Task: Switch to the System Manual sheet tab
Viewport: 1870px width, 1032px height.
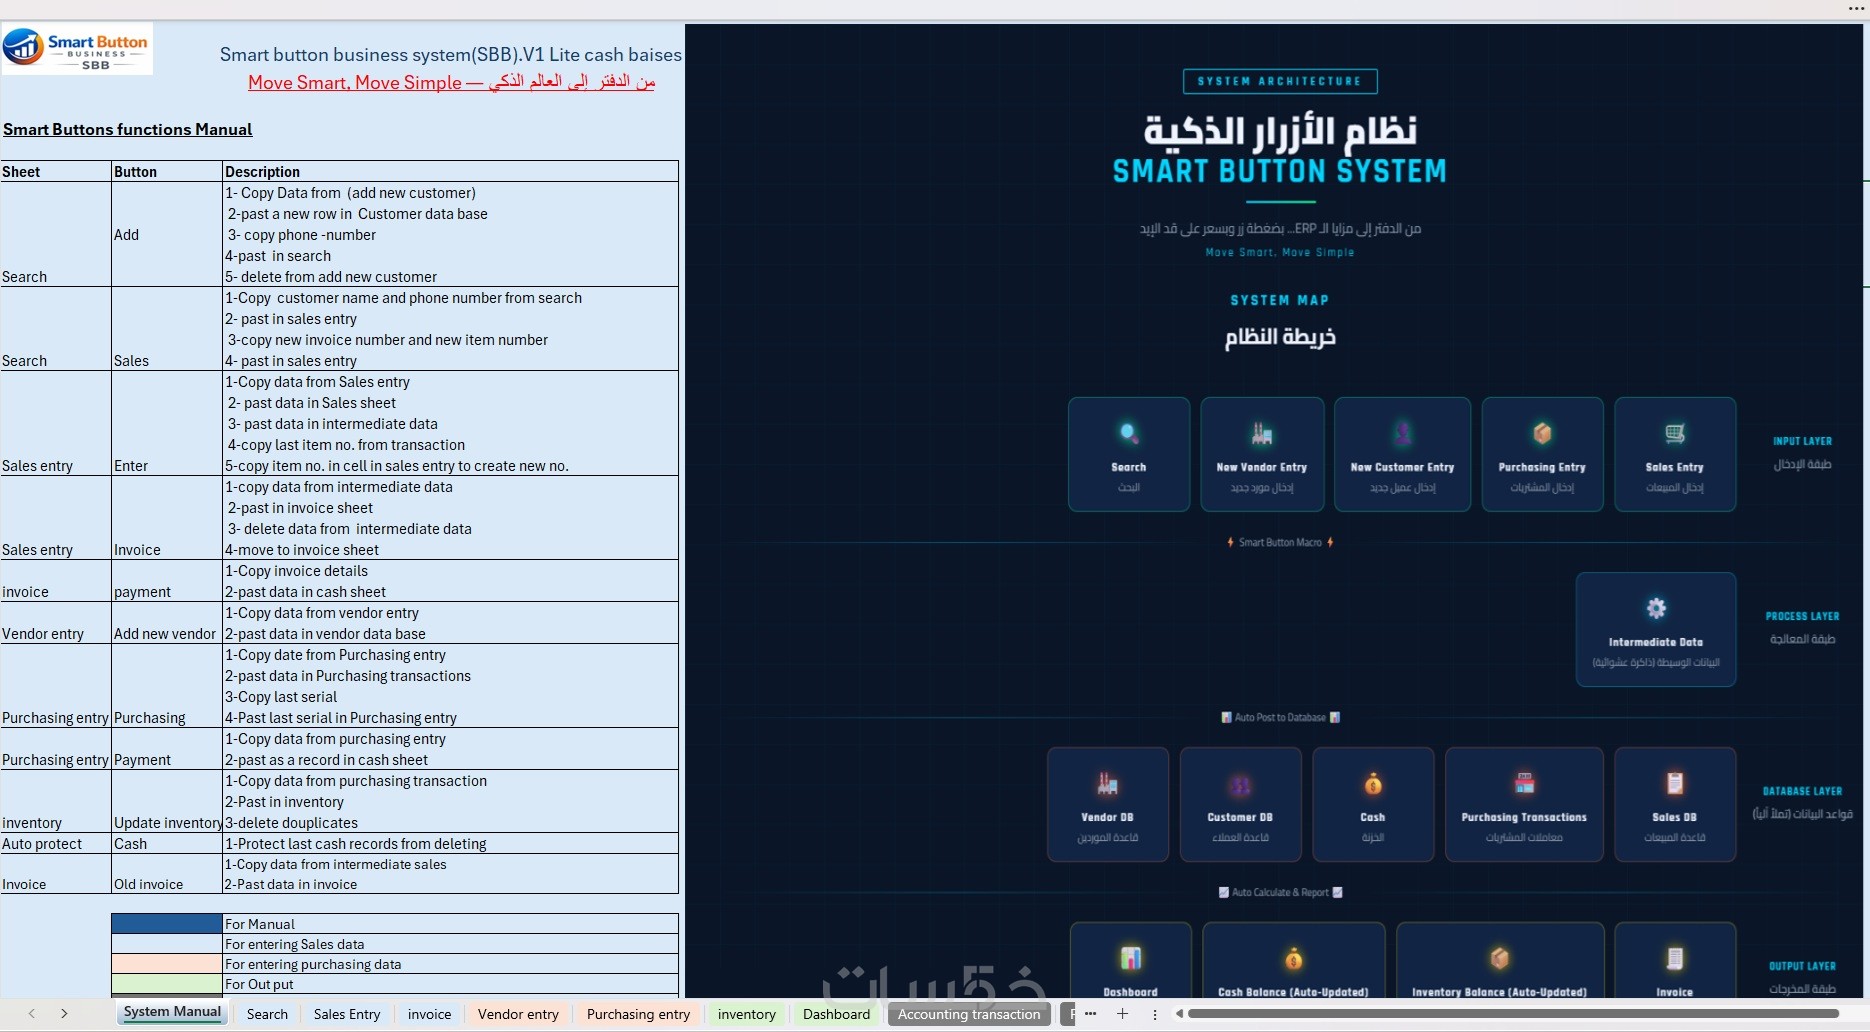Action: click(x=172, y=1013)
